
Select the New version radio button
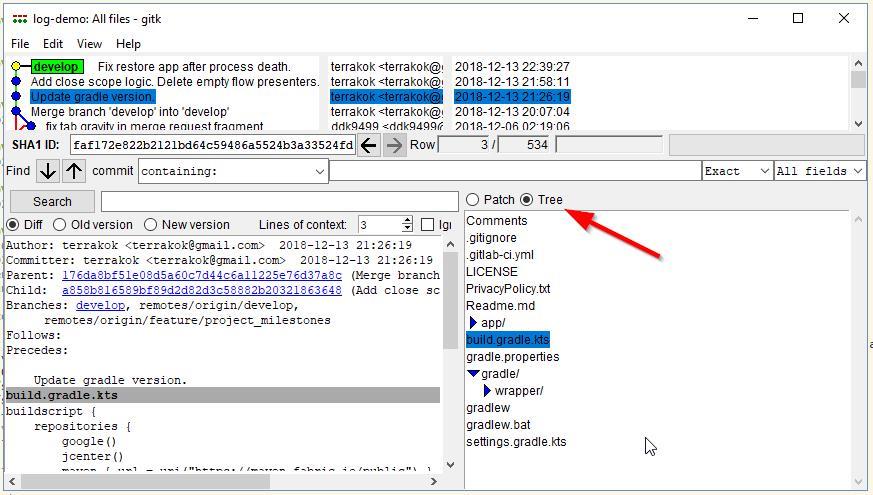(150, 225)
